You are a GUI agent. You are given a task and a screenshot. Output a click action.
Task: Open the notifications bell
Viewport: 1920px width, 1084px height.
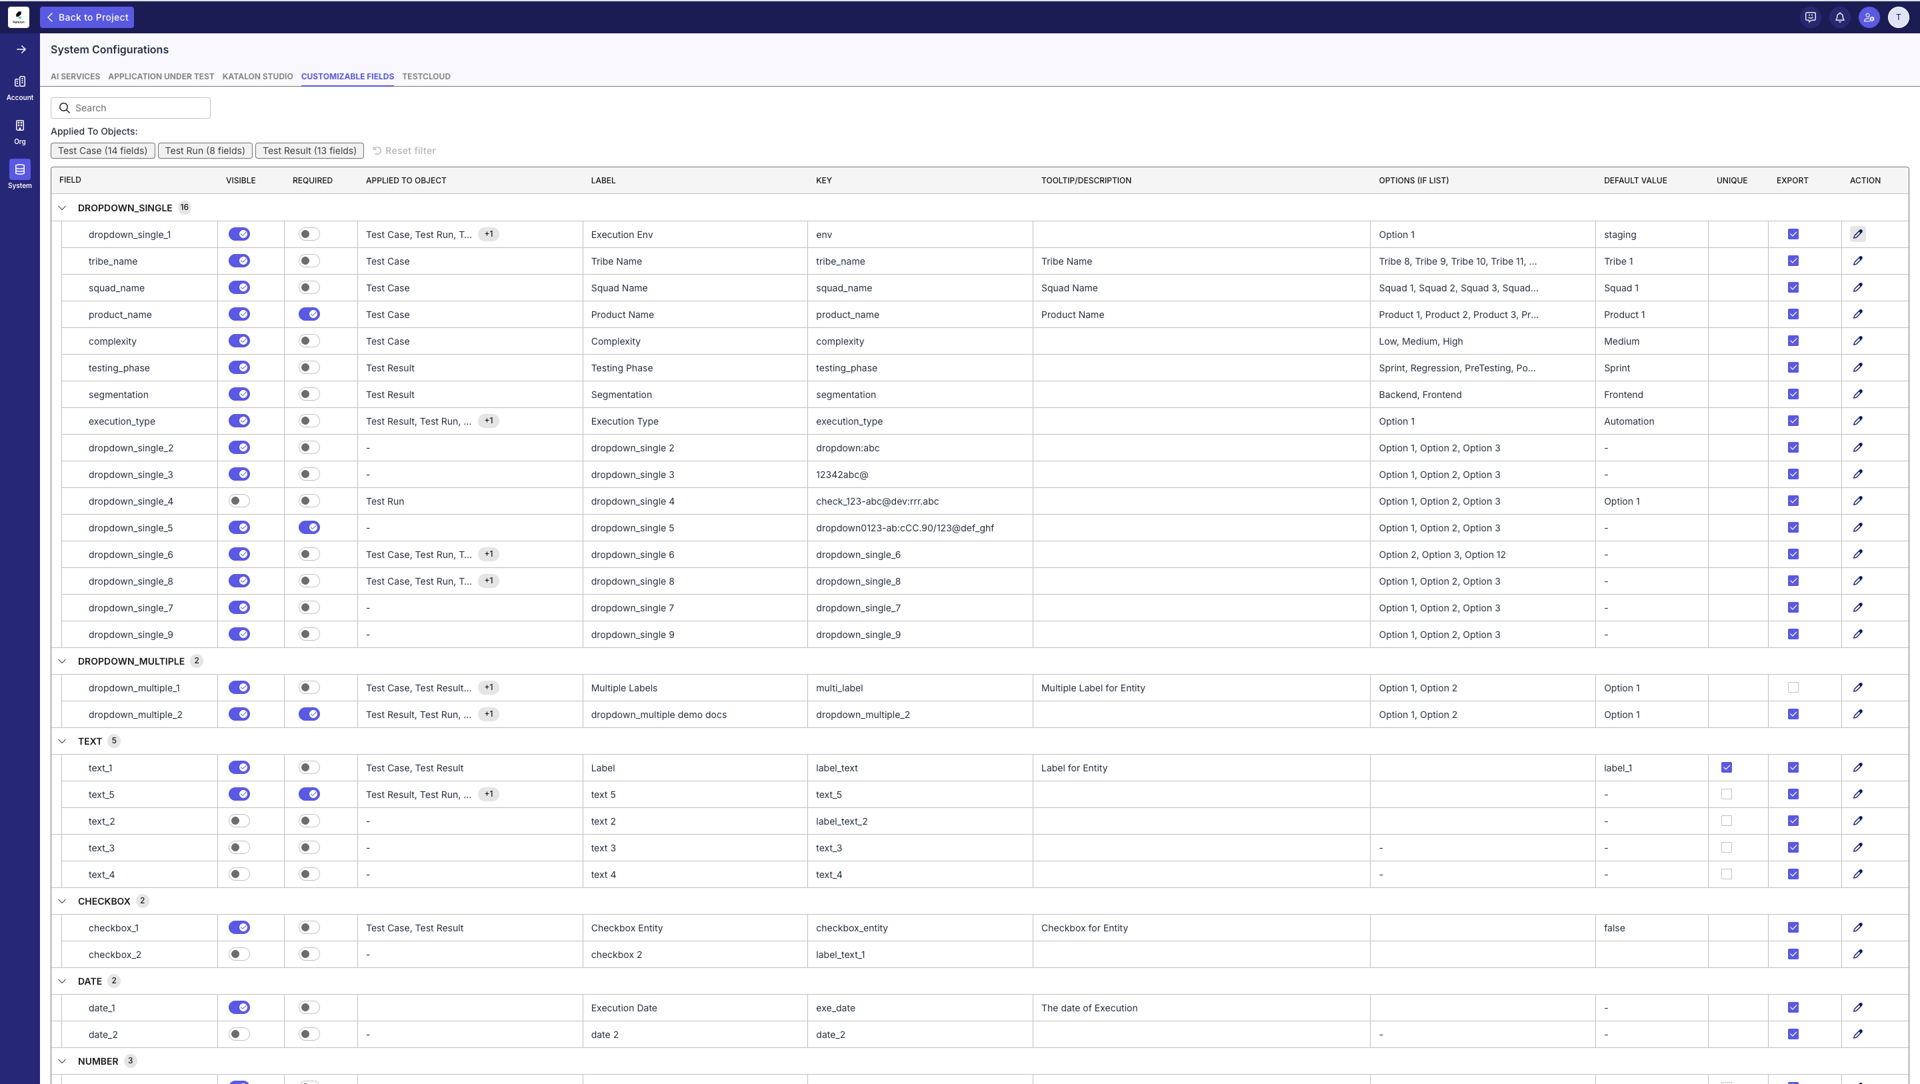[x=1839, y=17]
